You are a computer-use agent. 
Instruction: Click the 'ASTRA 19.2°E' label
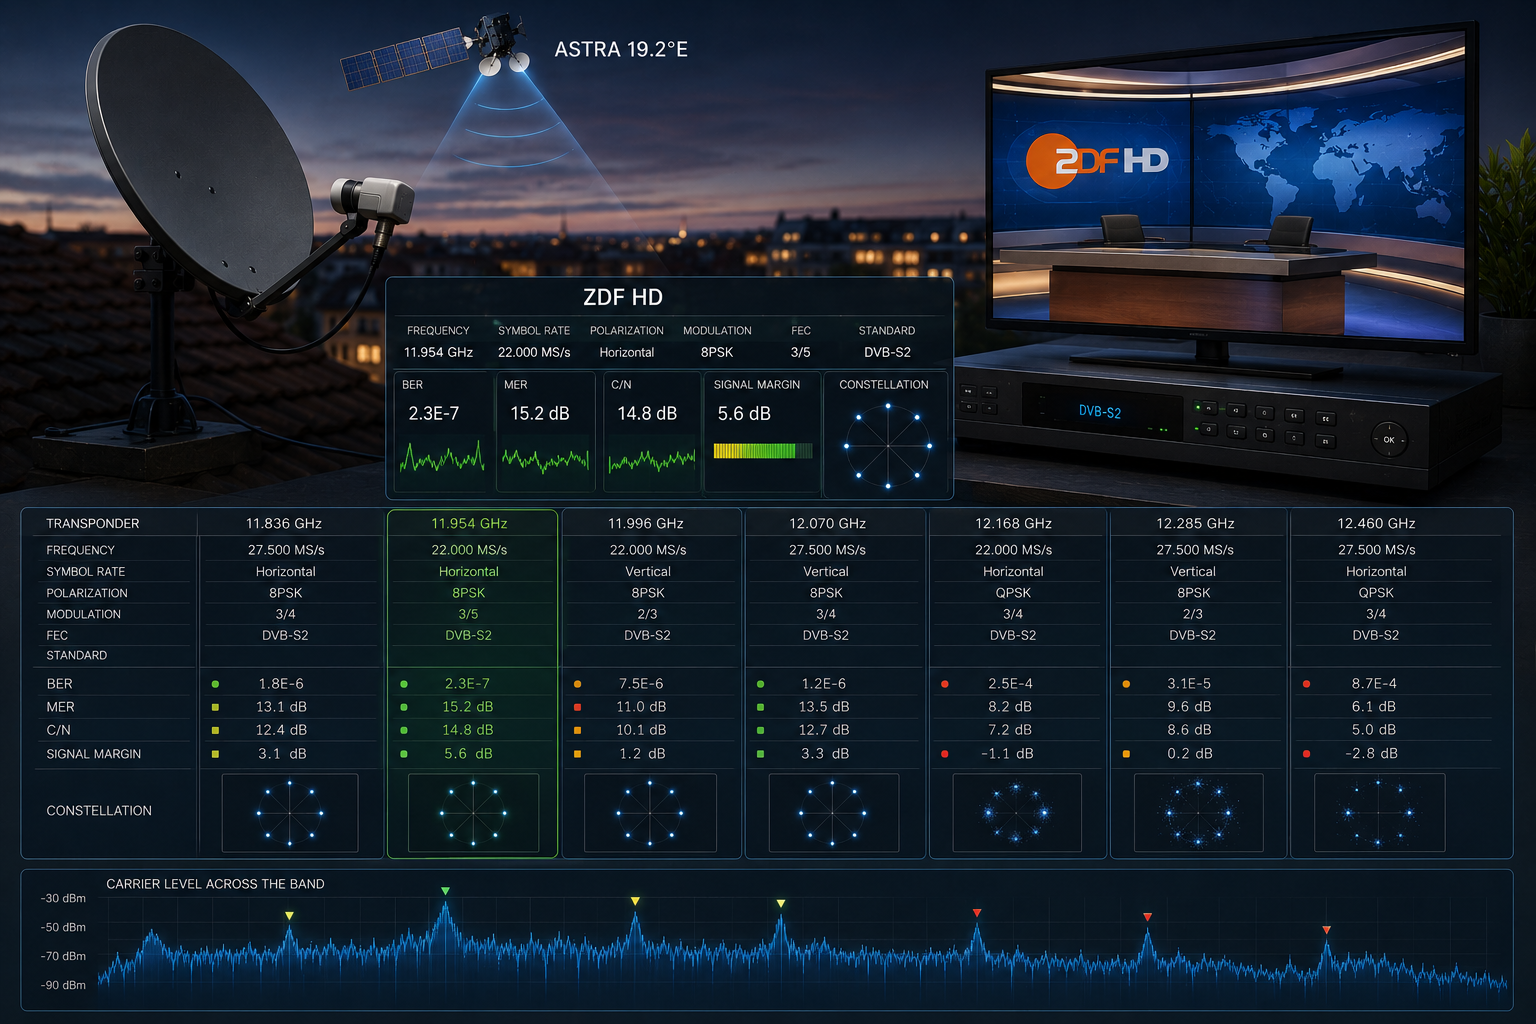[x=621, y=49]
